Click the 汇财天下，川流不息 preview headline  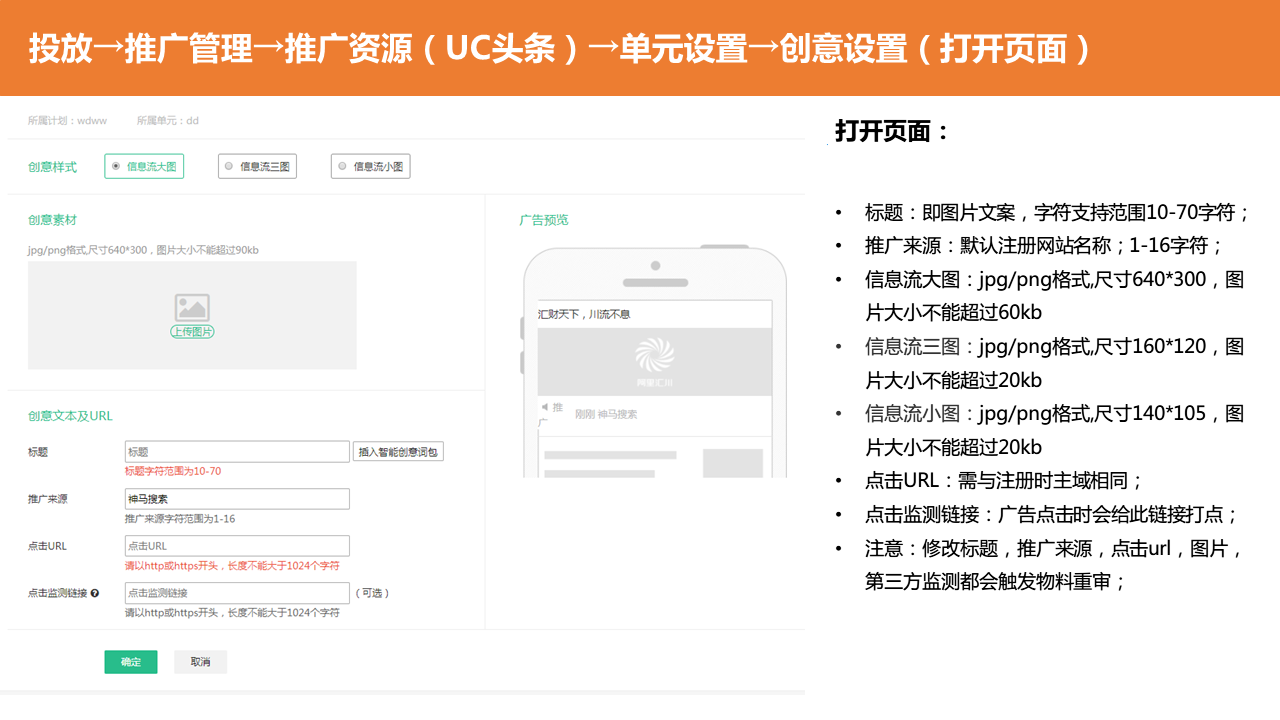[585, 314]
